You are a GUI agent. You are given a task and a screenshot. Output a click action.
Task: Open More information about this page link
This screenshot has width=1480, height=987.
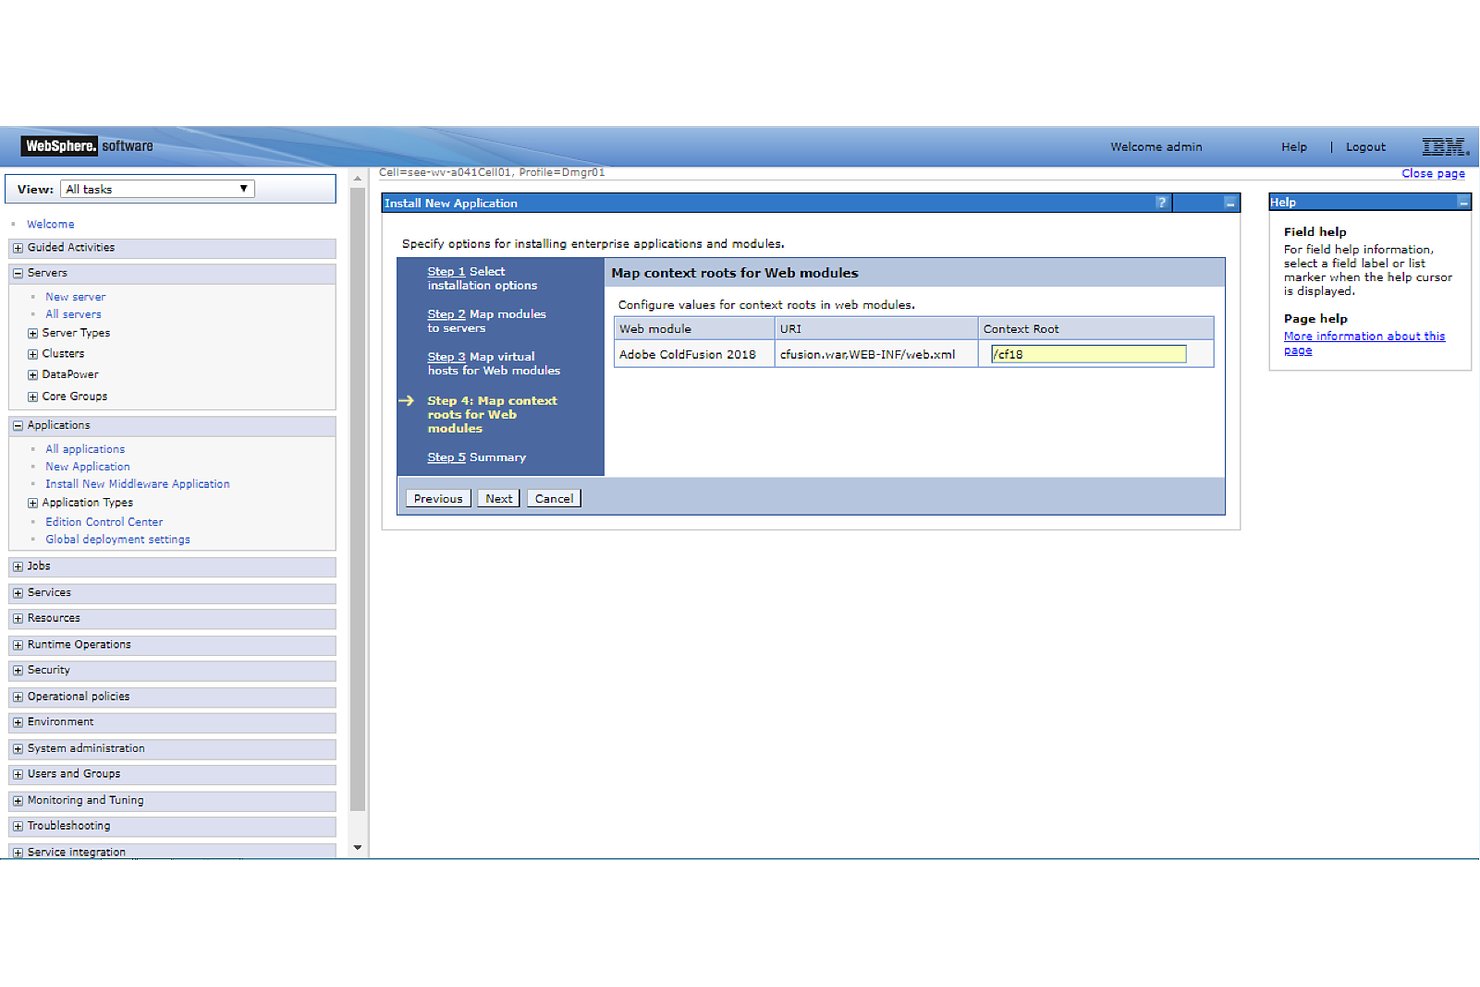(1364, 343)
